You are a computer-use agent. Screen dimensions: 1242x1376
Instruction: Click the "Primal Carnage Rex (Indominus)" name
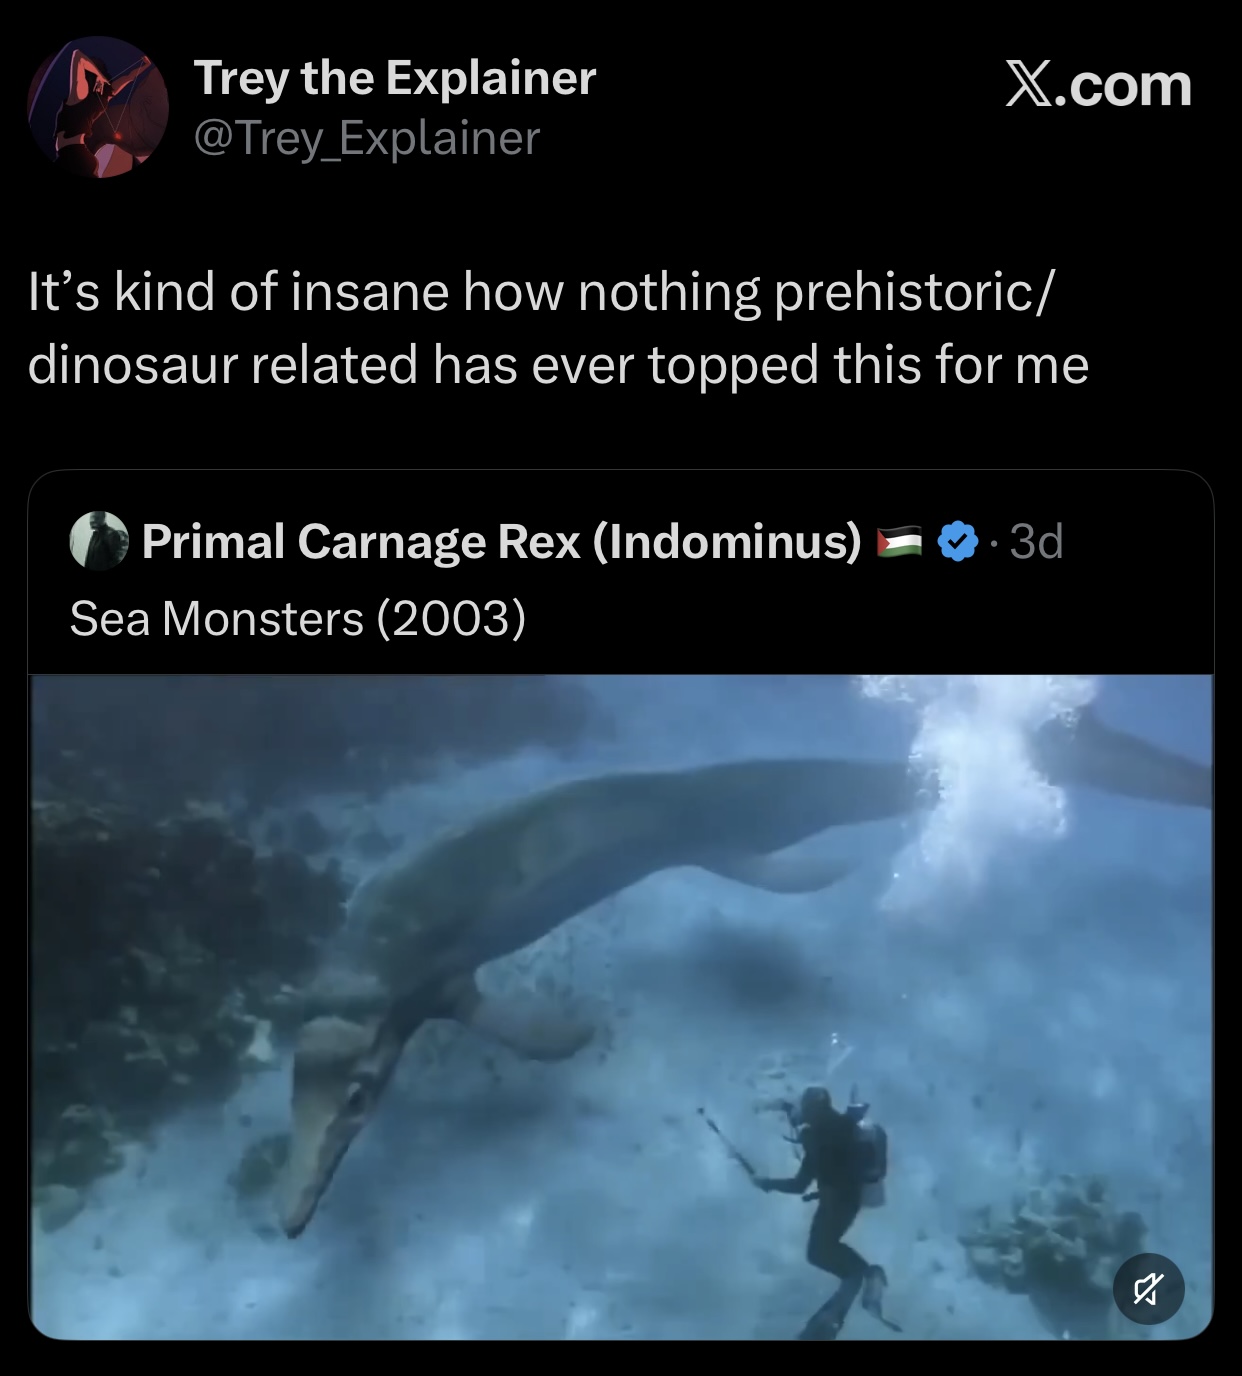click(x=501, y=542)
